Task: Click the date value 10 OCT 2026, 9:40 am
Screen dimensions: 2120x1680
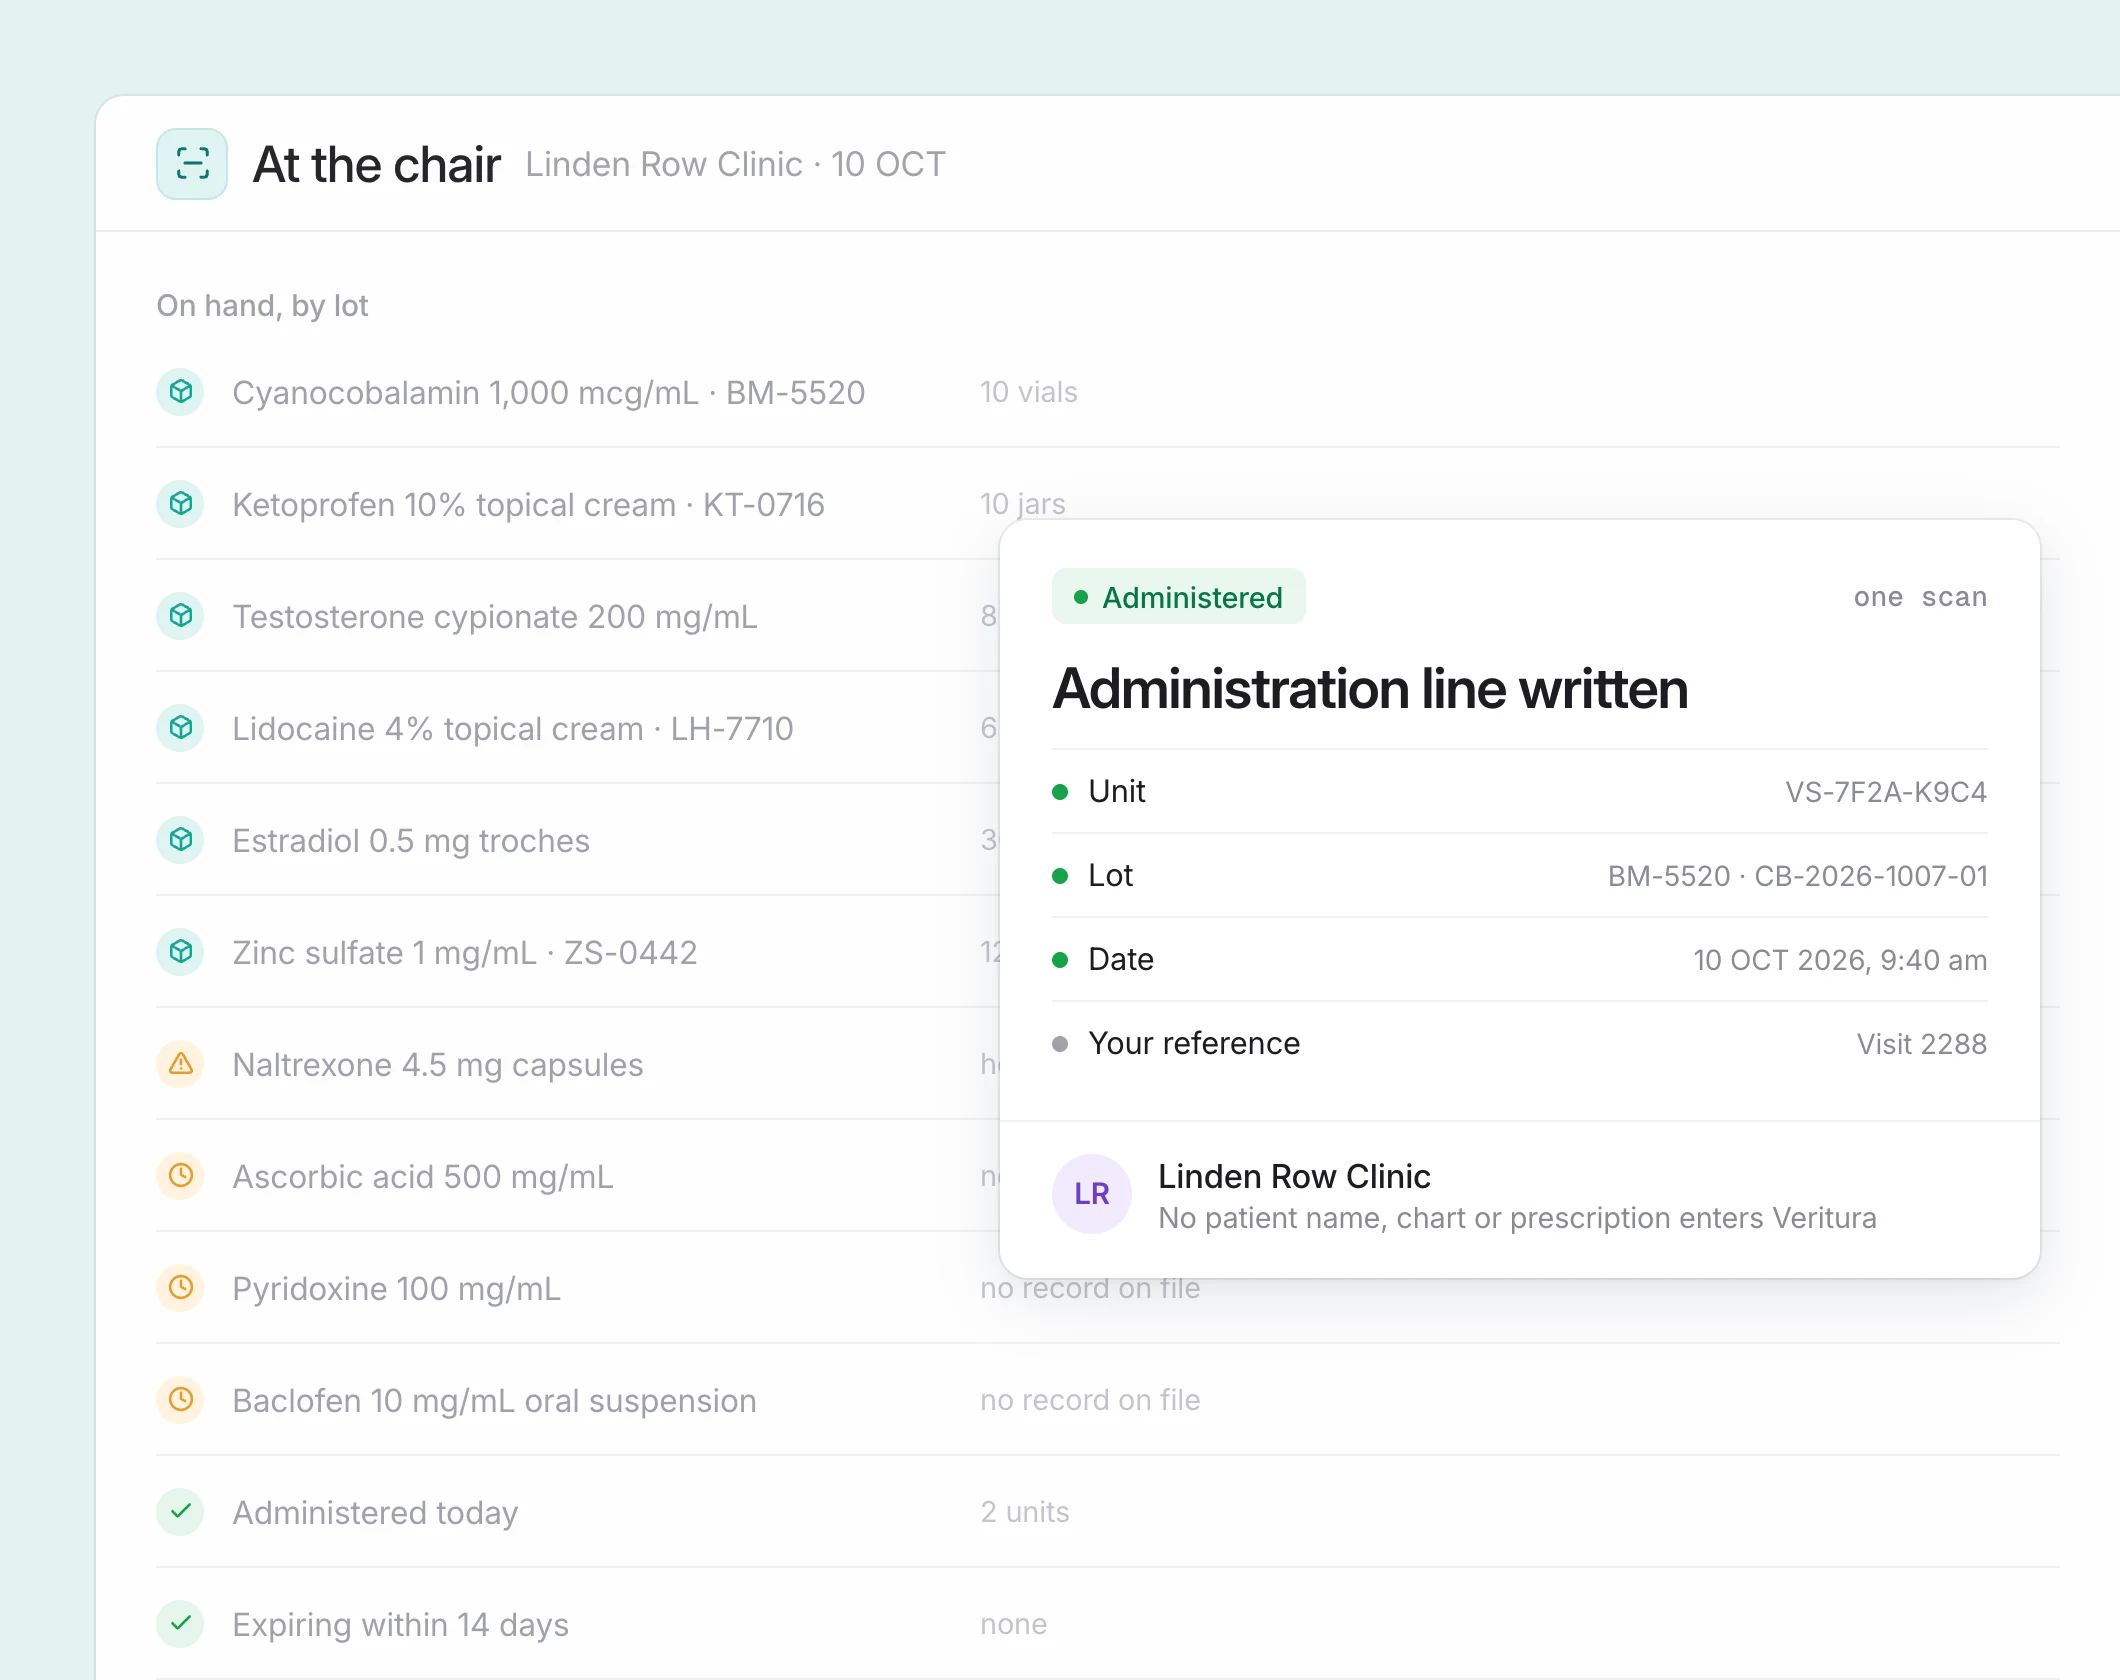Action: tap(1840, 960)
